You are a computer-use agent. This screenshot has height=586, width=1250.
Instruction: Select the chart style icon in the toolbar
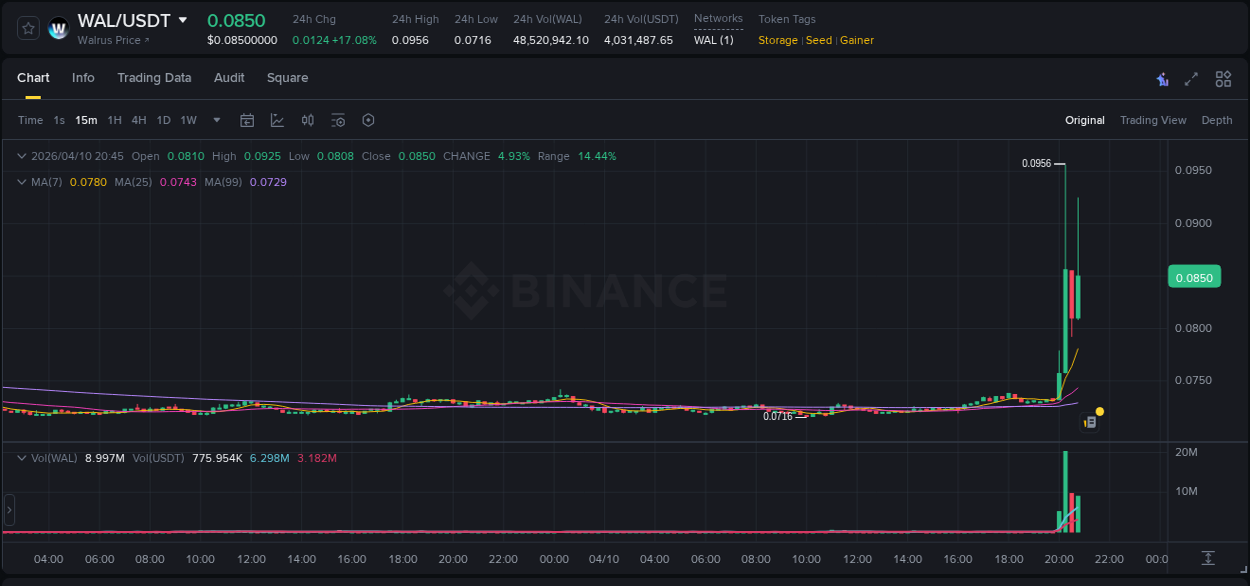[x=277, y=120]
